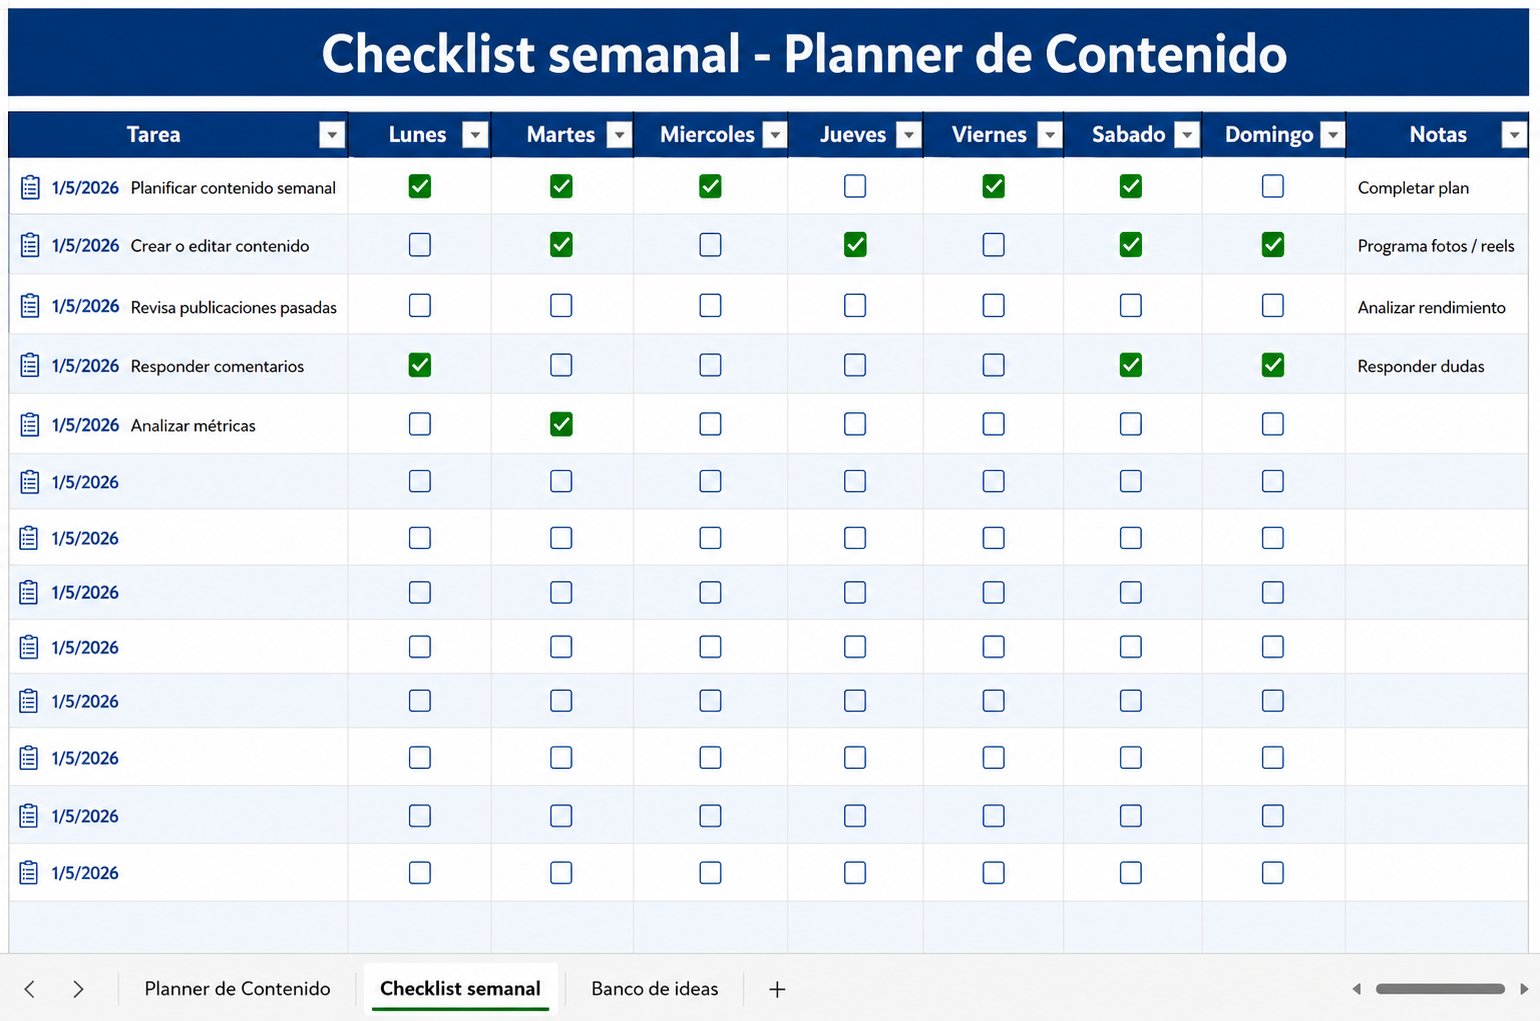Click clipboard icon beside Planificar contenido semanal
The image size is (1540, 1021).
(x=30, y=187)
